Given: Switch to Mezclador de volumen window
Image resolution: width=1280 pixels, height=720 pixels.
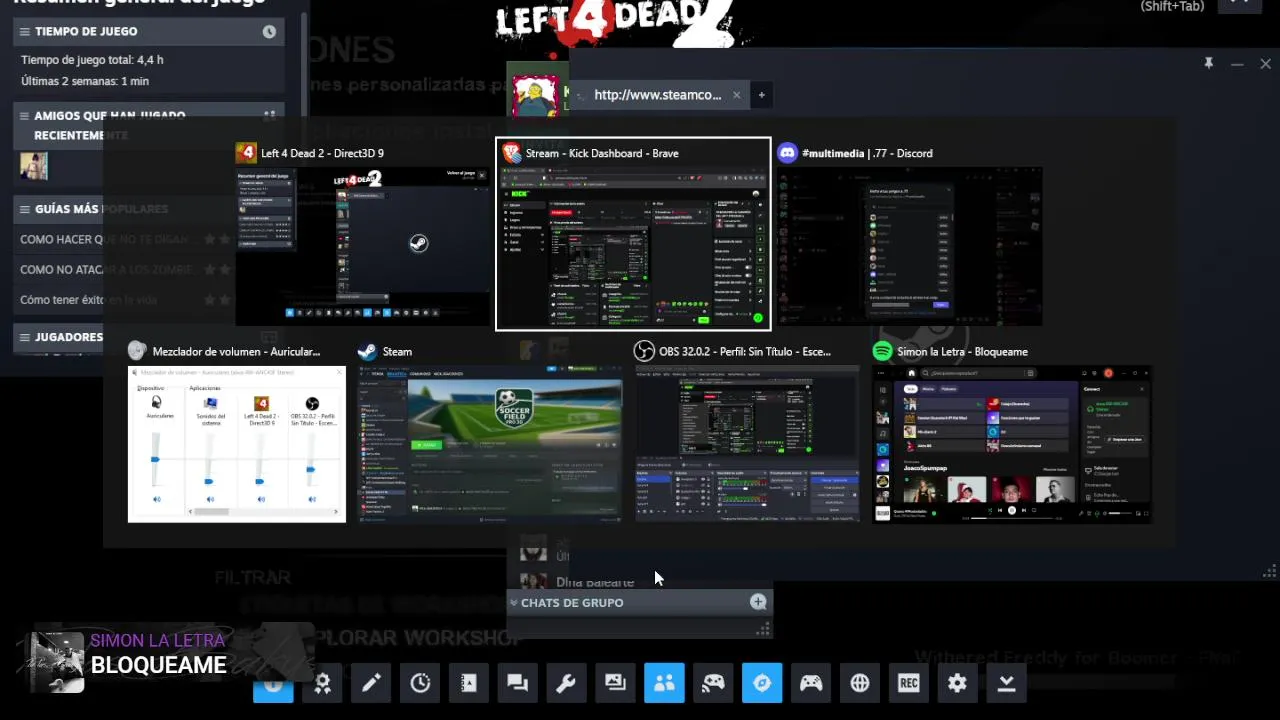Looking at the screenshot, I should tap(237, 432).
